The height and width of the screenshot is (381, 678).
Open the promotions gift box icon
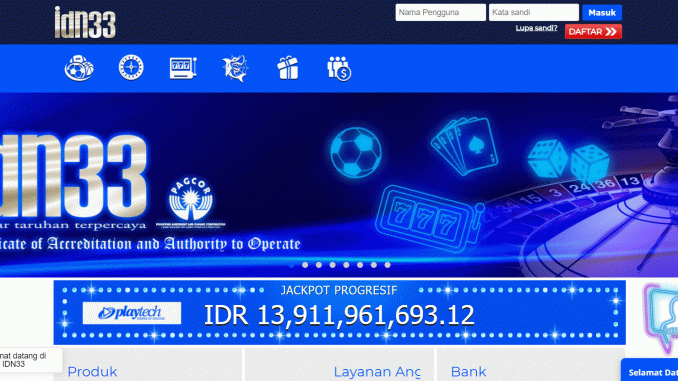pos(288,68)
